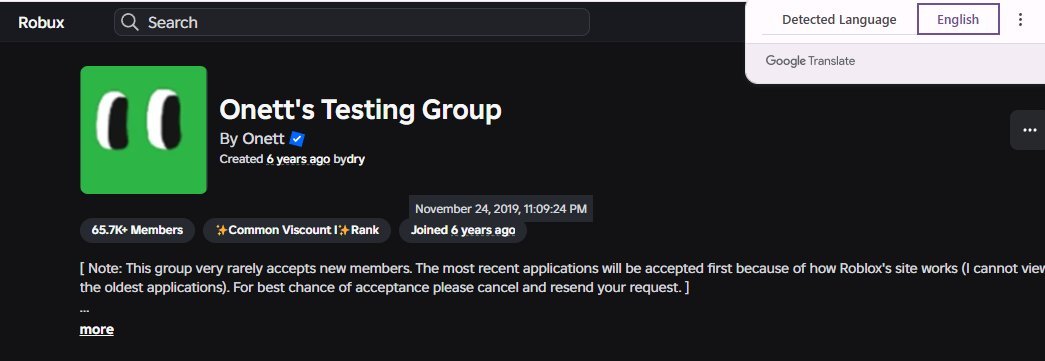Switch to the English translation tab

(958, 19)
